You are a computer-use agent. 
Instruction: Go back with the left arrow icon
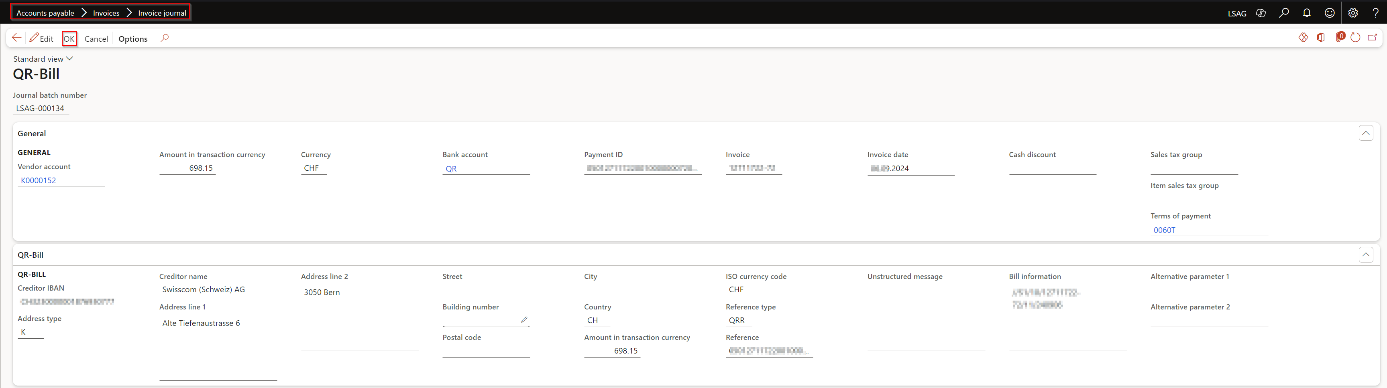[16, 38]
